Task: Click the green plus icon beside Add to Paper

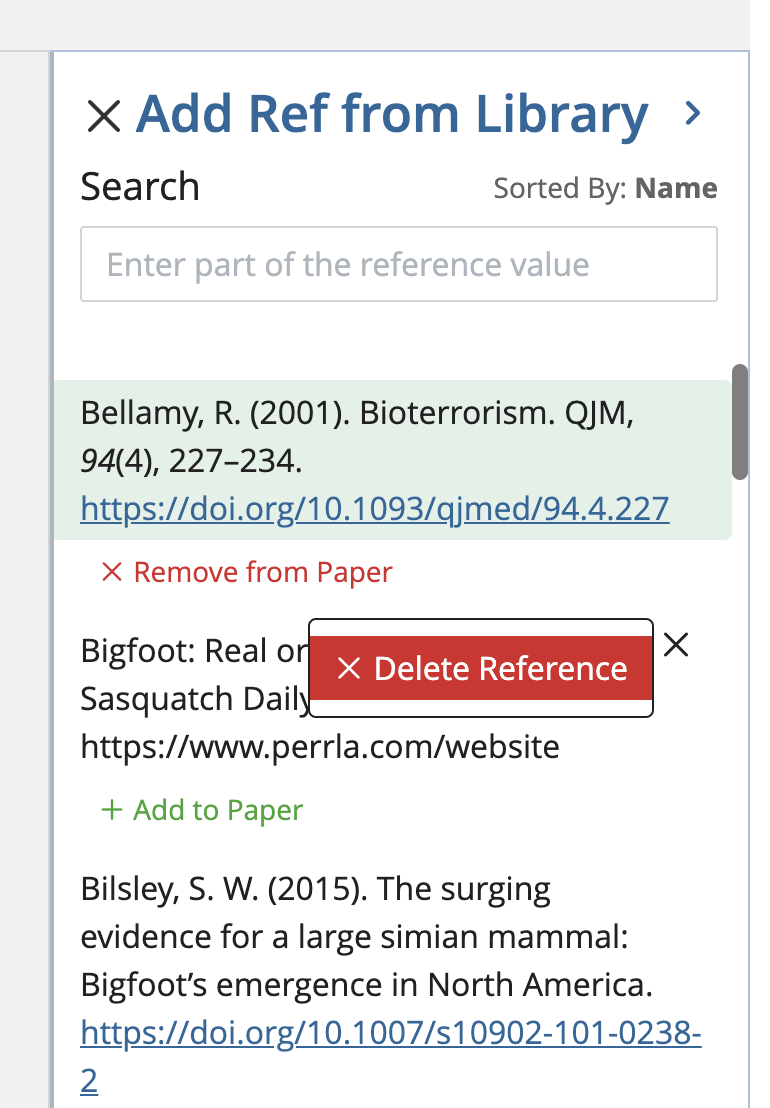Action: [111, 810]
